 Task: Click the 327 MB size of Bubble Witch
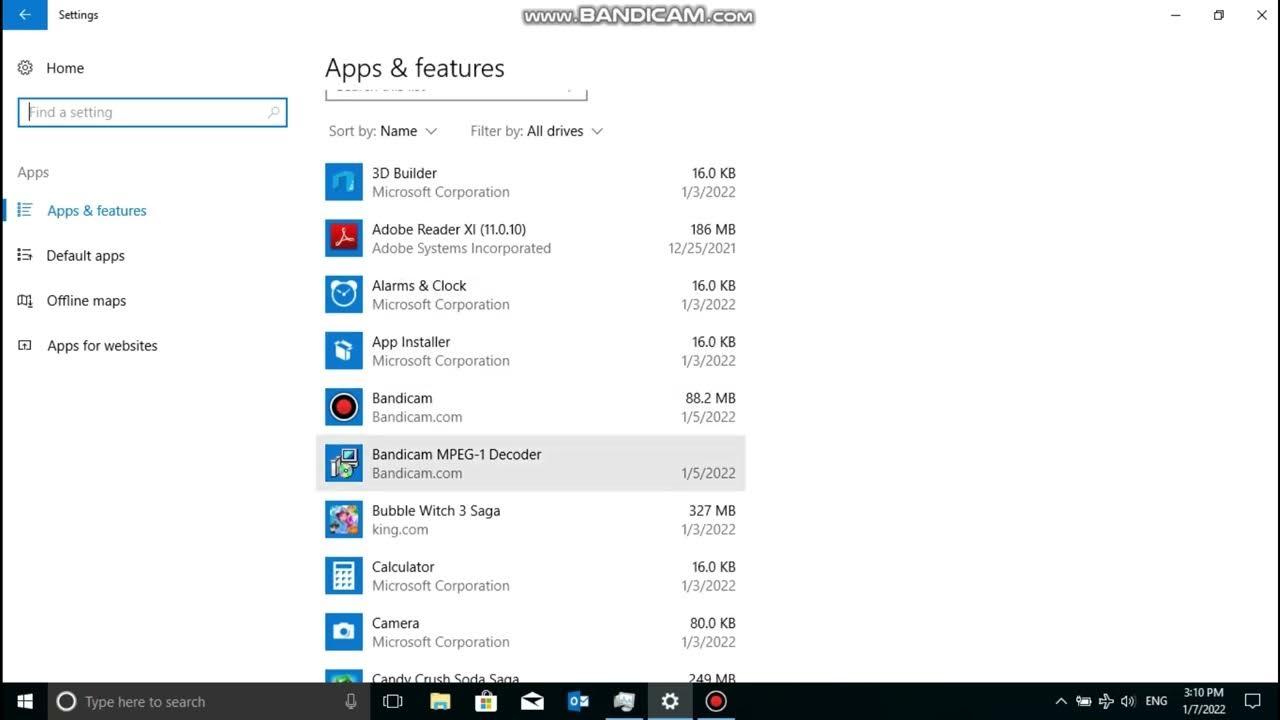coord(712,510)
